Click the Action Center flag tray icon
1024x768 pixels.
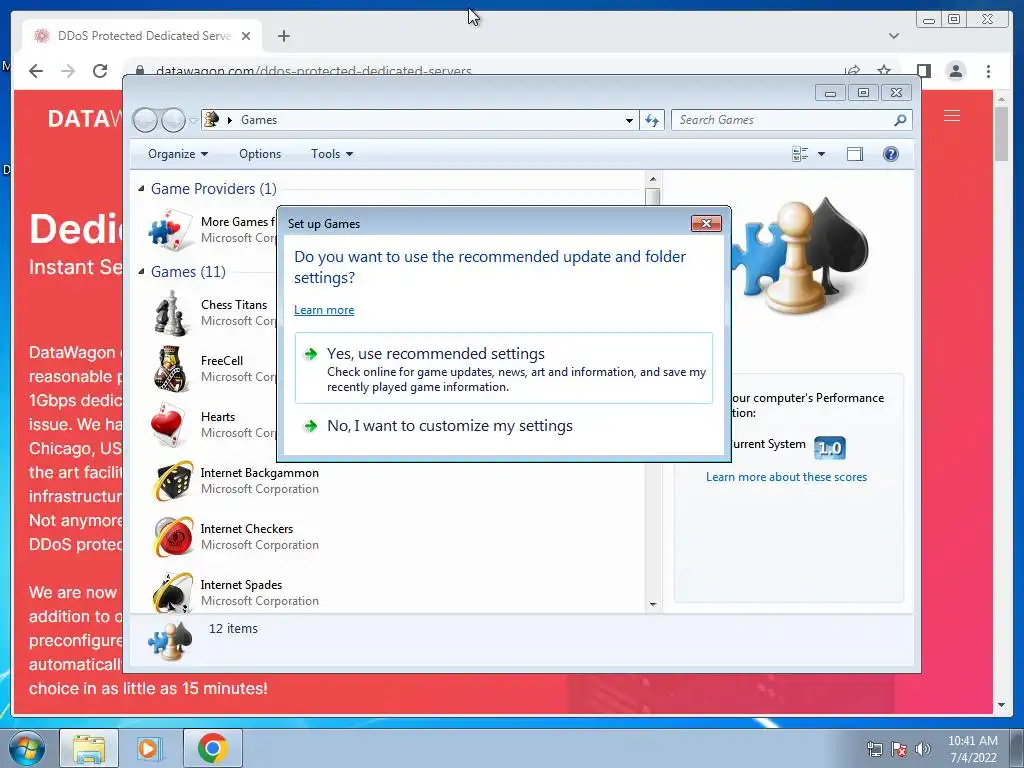click(899, 749)
